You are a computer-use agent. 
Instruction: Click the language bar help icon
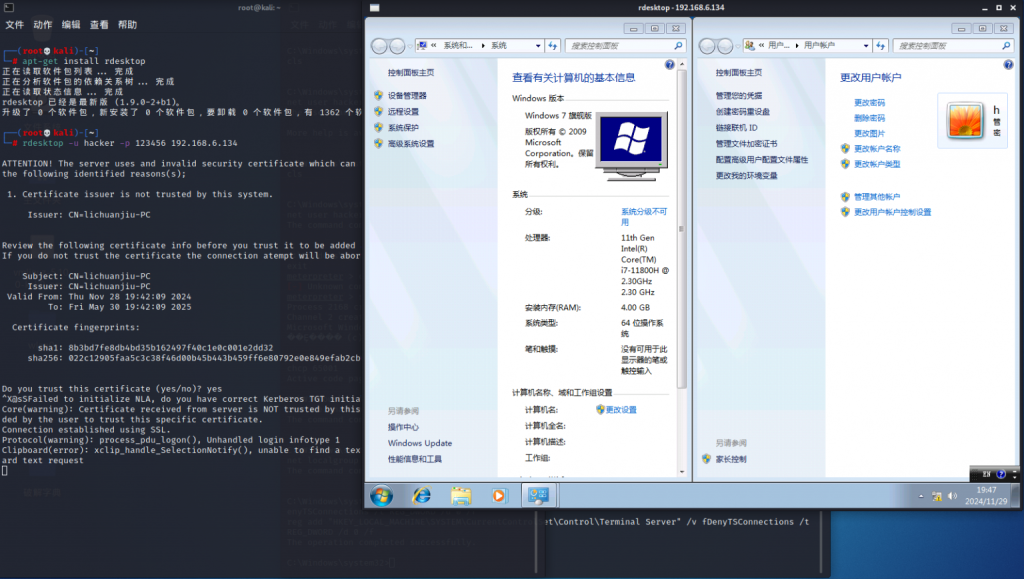pos(1001,475)
